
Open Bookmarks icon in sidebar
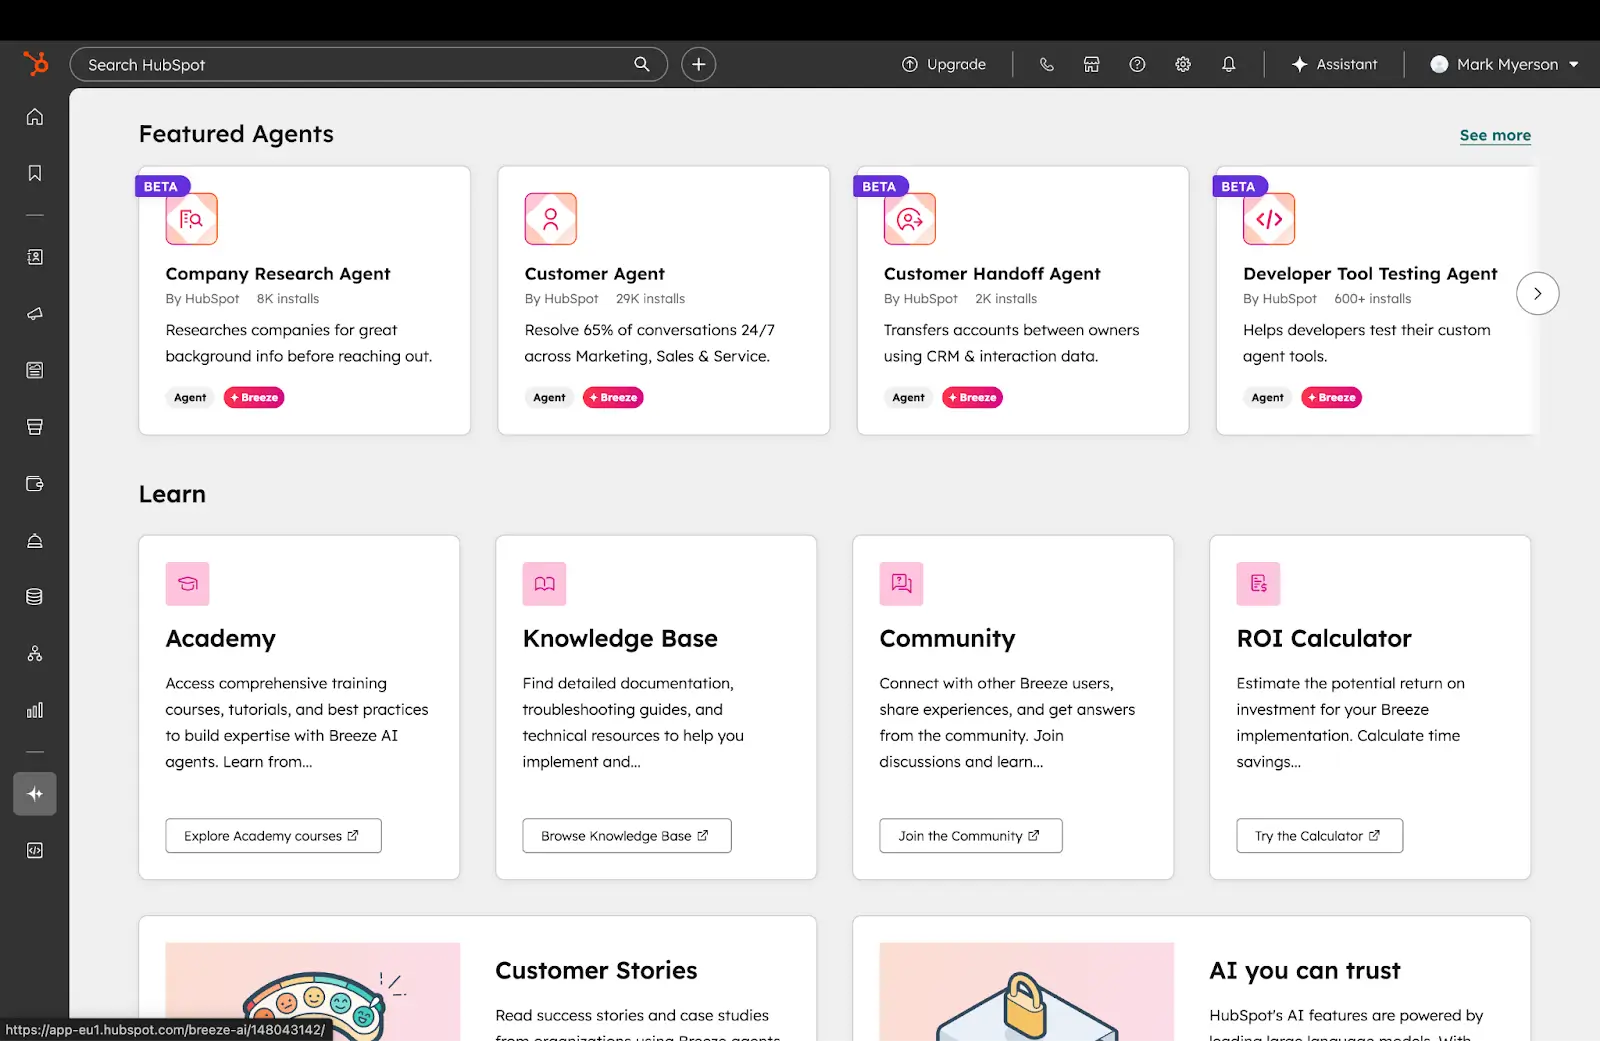[35, 173]
